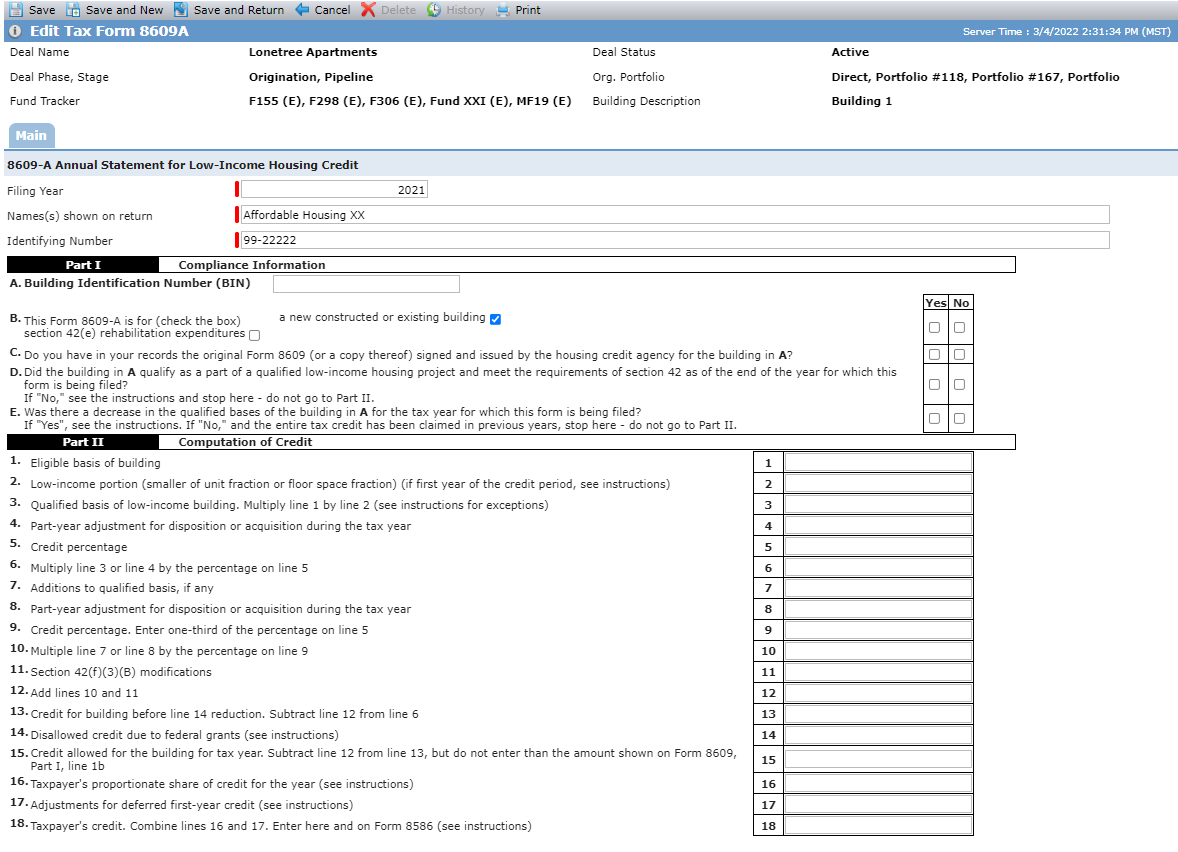This screenshot has width=1178, height=852.
Task: Check section 42(e) rehabilitation expenditures box
Action: click(x=254, y=335)
